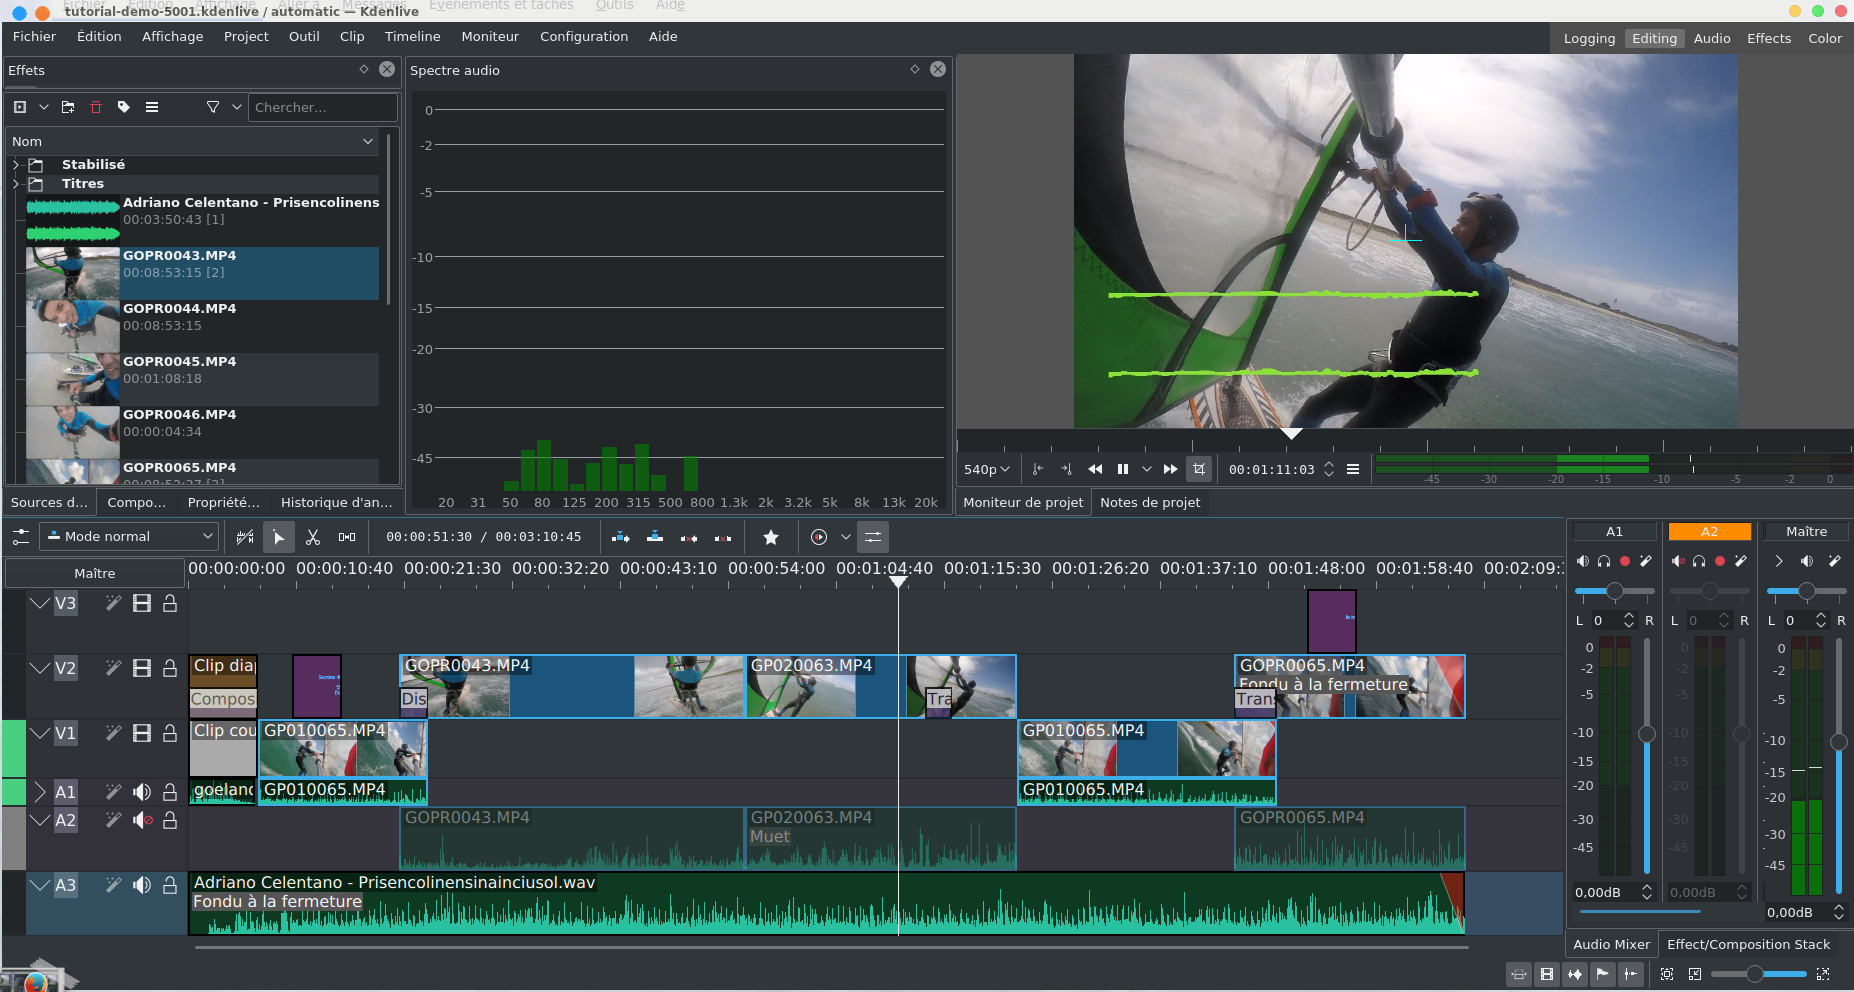Open the 540p resolution dropdown
The image size is (1854, 992).
987,469
